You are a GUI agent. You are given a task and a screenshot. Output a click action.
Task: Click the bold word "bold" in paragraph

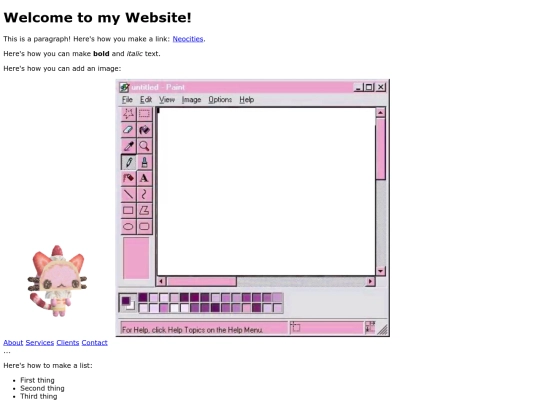tap(101, 54)
